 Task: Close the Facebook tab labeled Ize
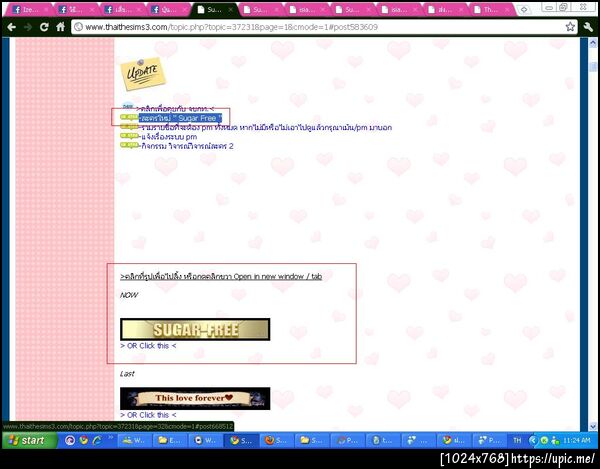pyautogui.click(x=46, y=10)
